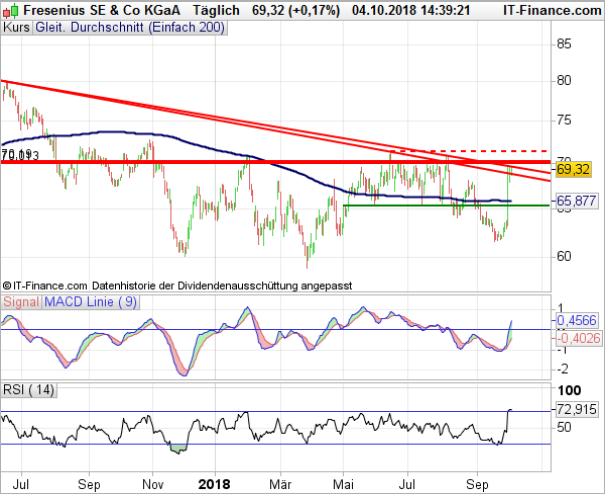Click the 80 price axis label
The image size is (605, 494).
(x=563, y=81)
